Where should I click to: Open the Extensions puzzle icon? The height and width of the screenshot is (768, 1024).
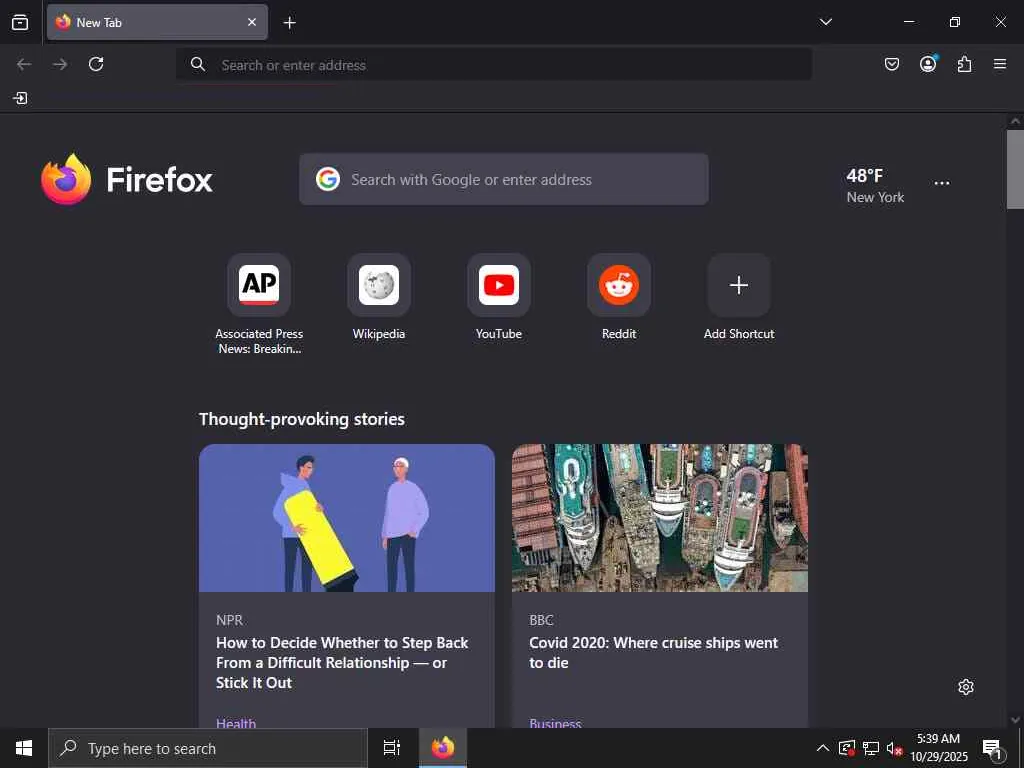pyautogui.click(x=964, y=64)
